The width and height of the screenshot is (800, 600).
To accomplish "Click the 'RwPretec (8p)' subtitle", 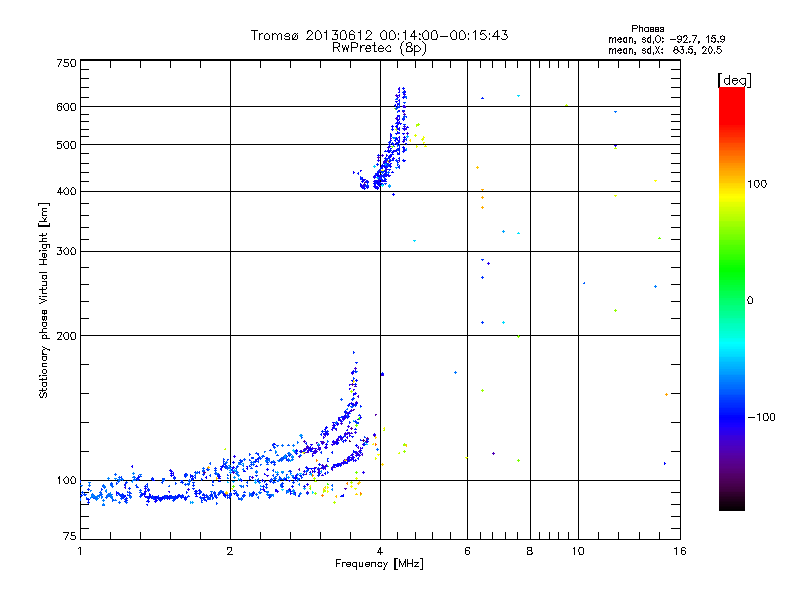I will 379,48.
